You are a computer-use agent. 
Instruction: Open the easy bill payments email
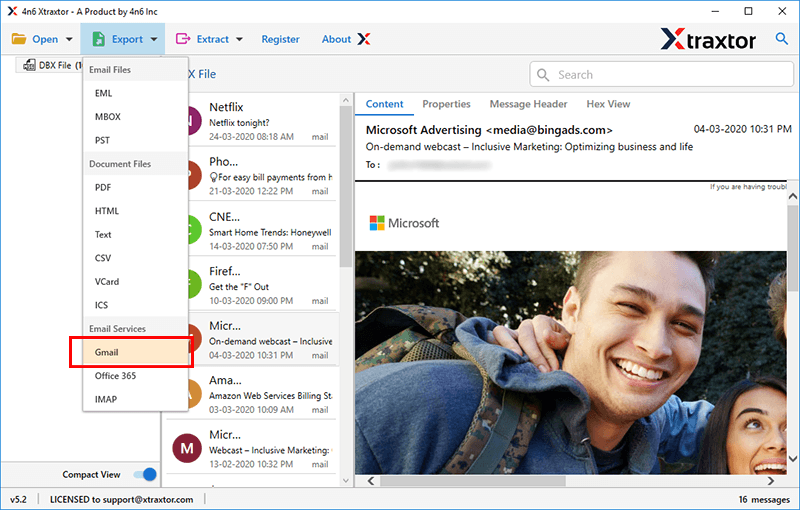pos(263,175)
